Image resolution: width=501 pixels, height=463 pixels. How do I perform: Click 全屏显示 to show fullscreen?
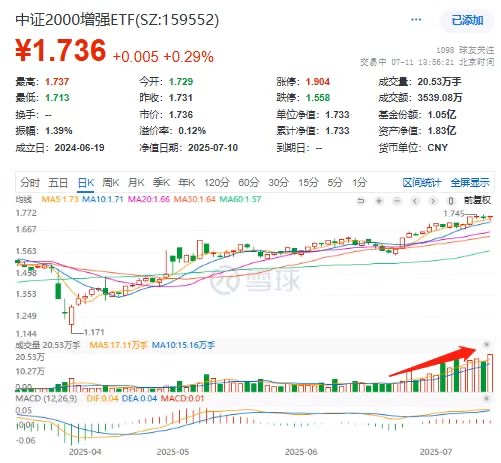tap(470, 183)
